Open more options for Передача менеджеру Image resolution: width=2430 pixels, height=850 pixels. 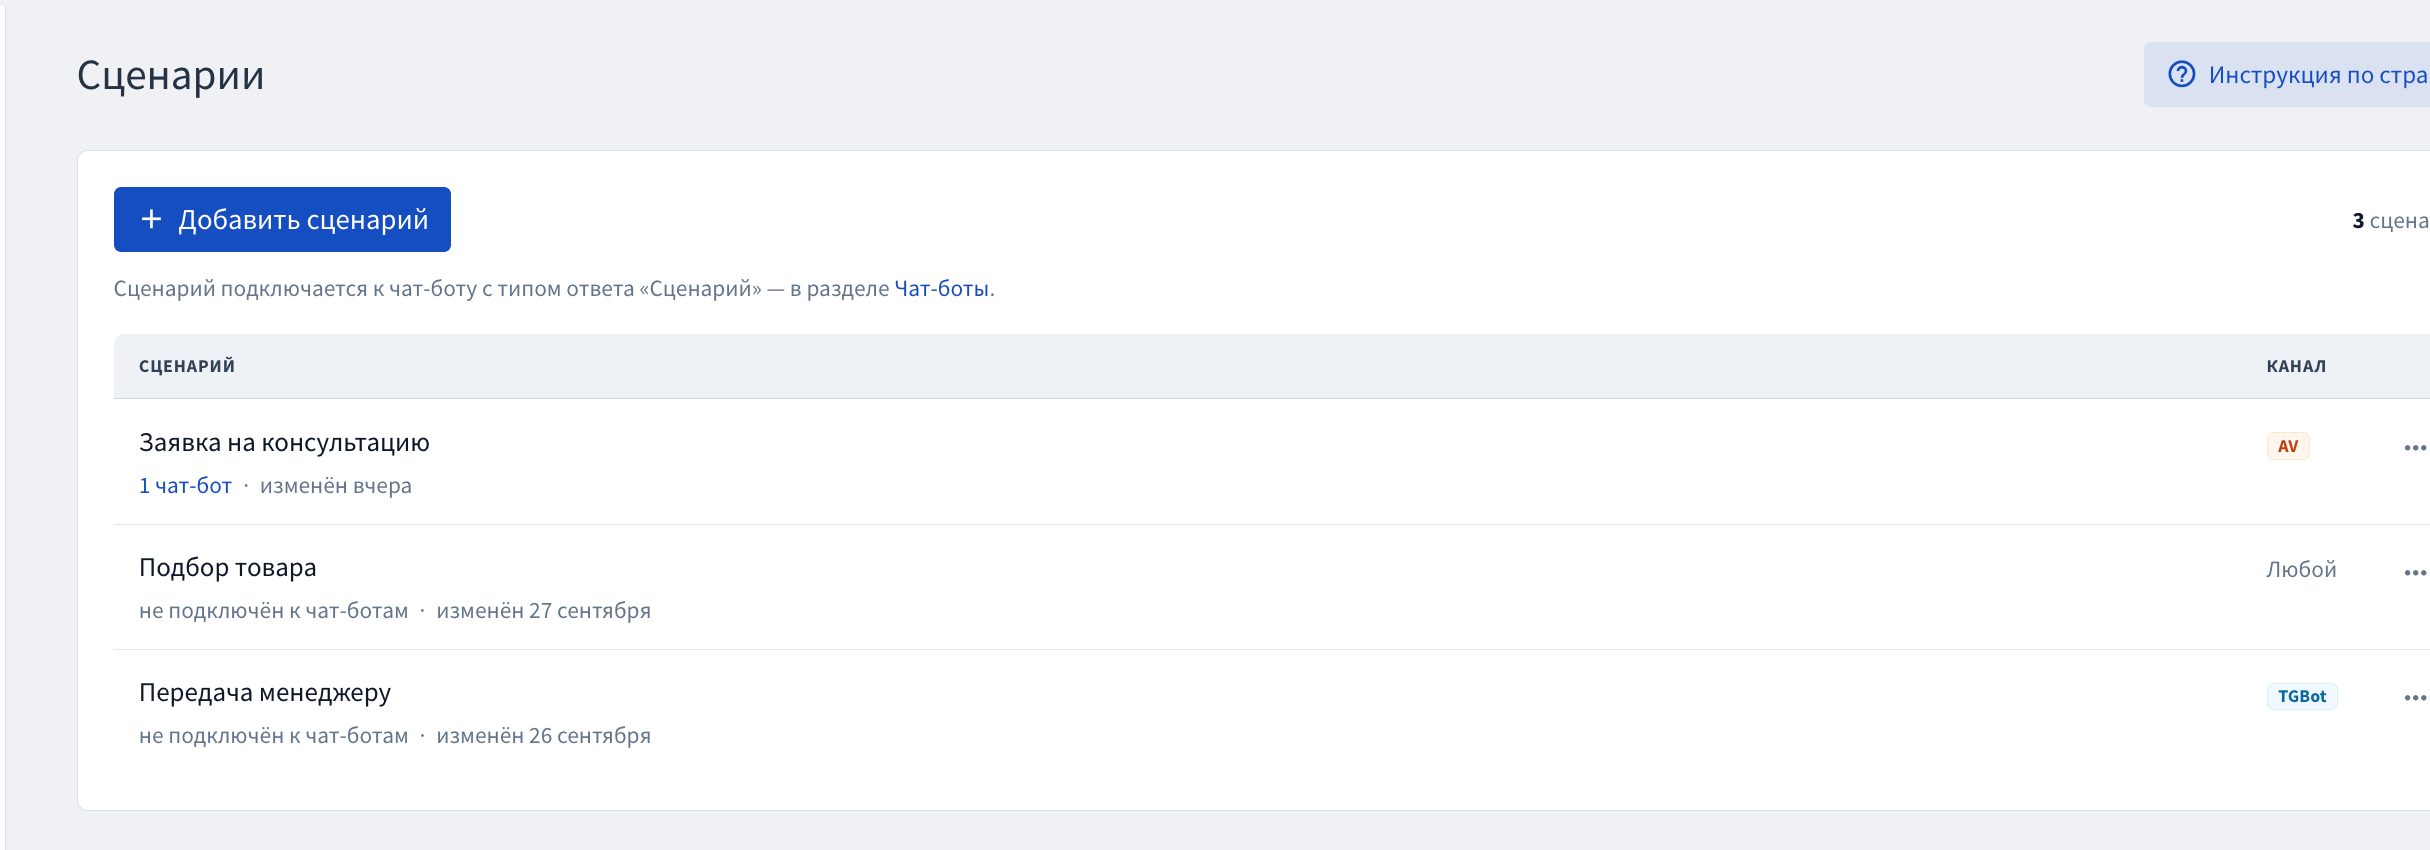click(2415, 698)
